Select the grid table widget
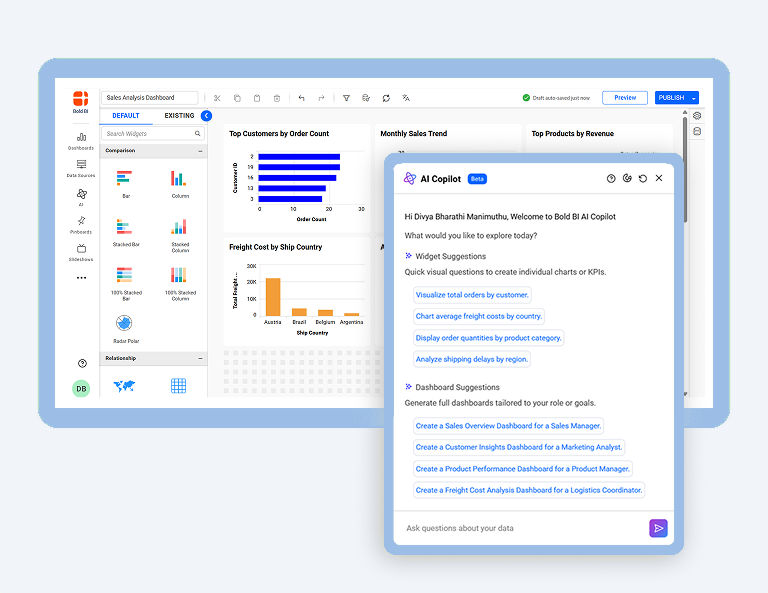The image size is (768, 593). click(178, 386)
